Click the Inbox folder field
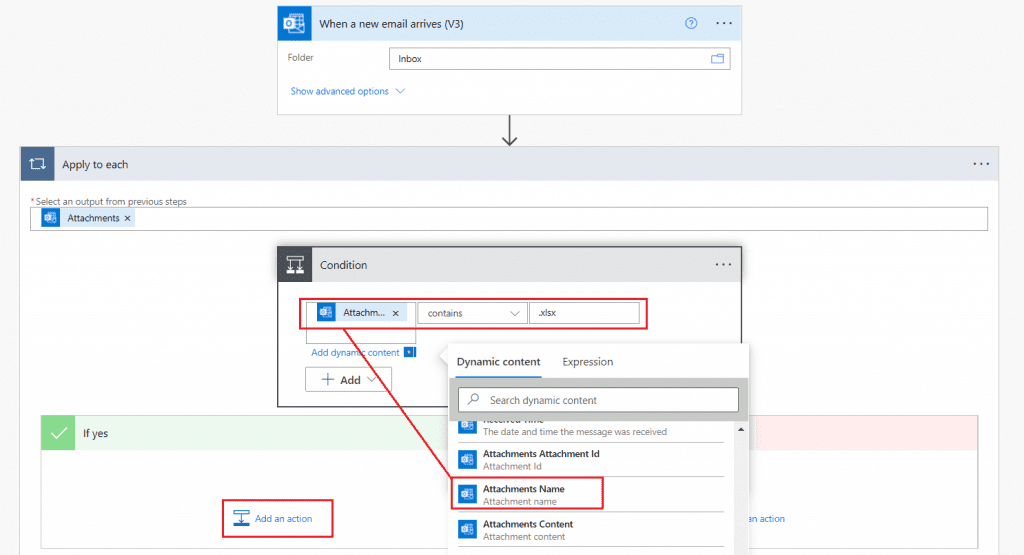The image size is (1024, 555). click(x=559, y=59)
